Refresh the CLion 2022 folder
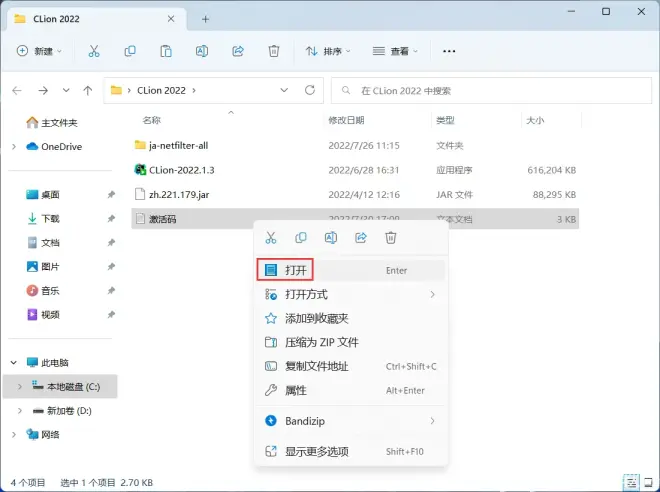Viewport: 660px width, 492px height. tap(310, 90)
